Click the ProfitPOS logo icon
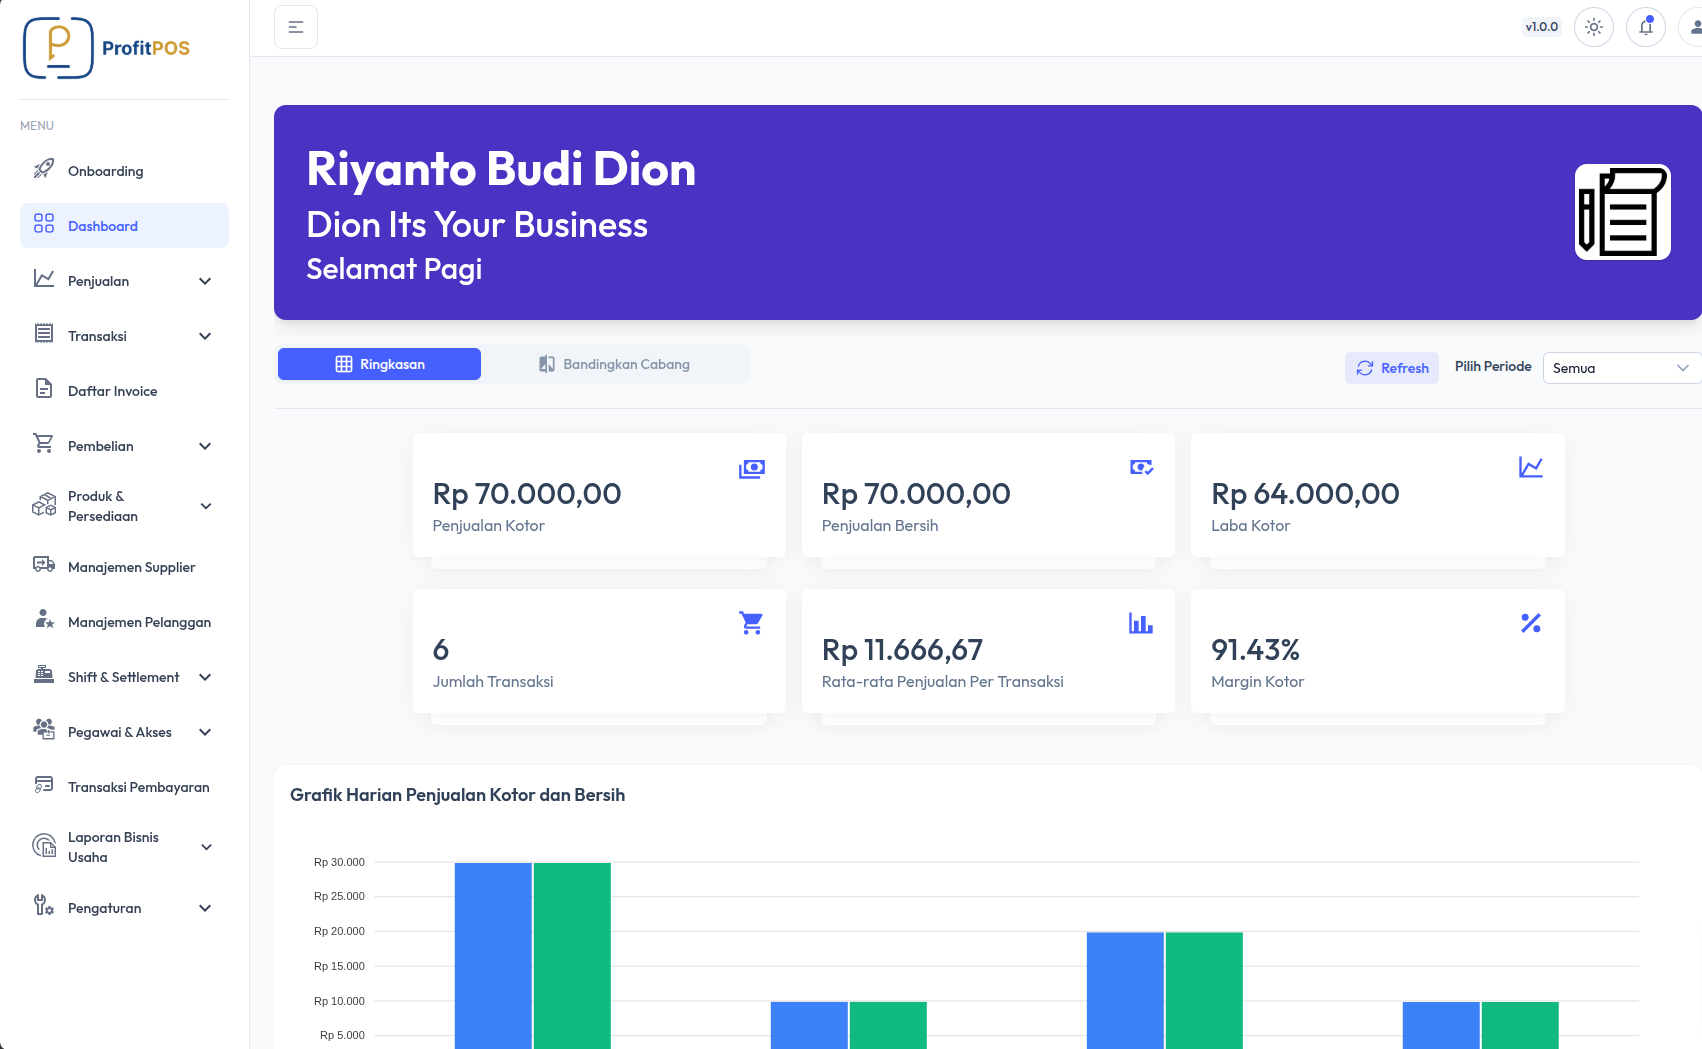This screenshot has height=1049, width=1702. coord(58,48)
